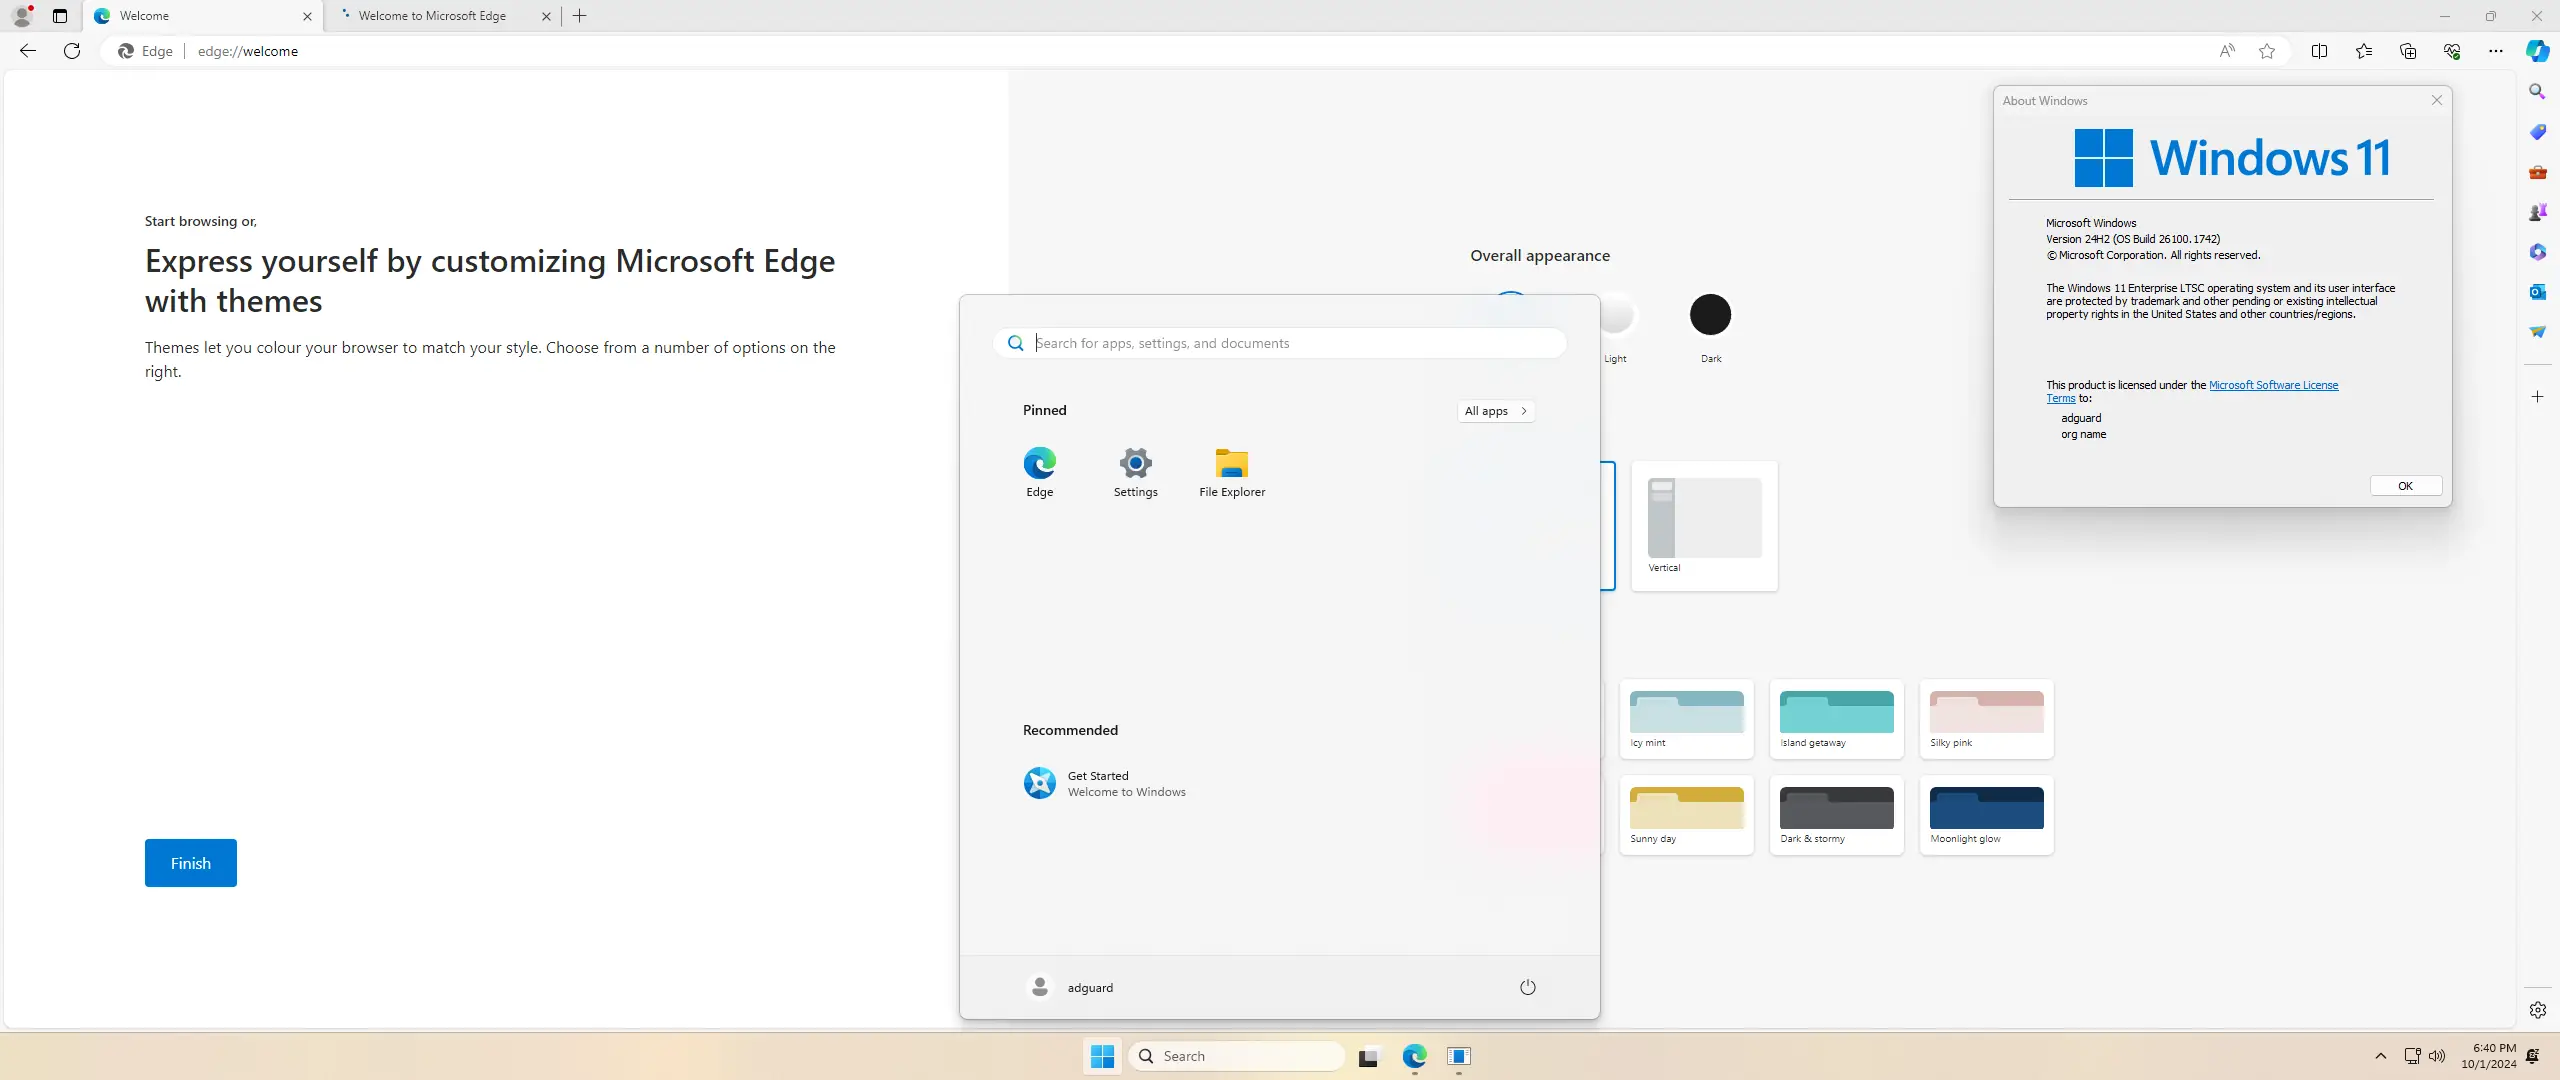This screenshot has height=1080, width=2560.
Task: Pick the Moonlight glow theme swatch
Action: coord(1986,809)
